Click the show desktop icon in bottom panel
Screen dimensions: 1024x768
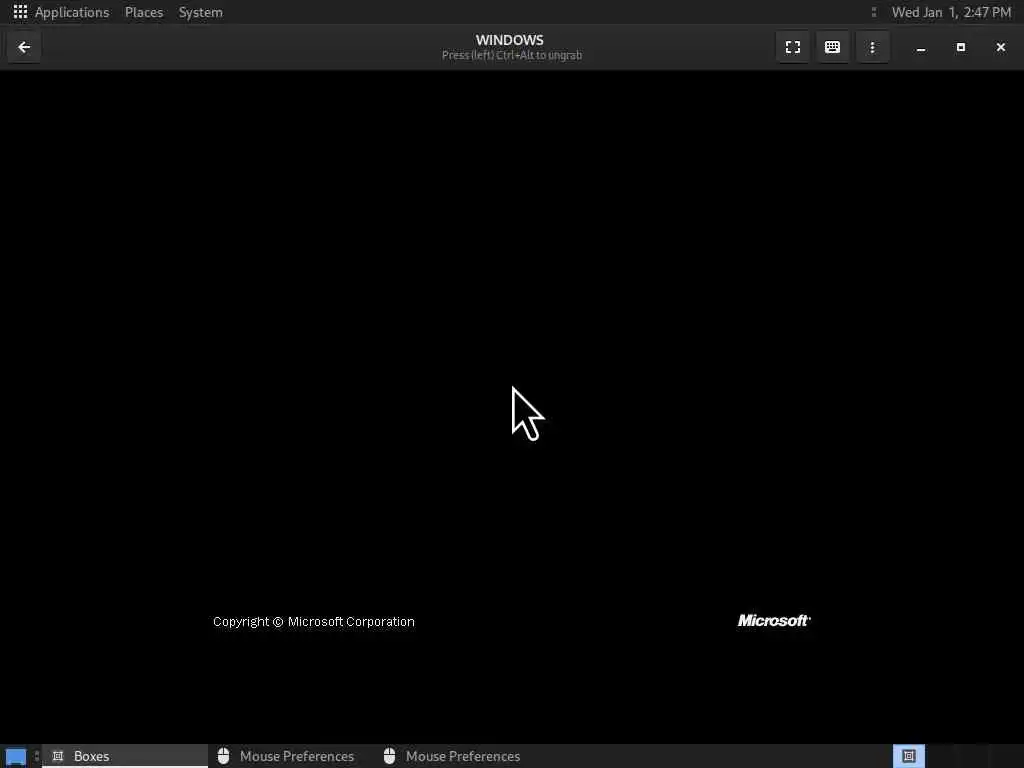coord(16,756)
